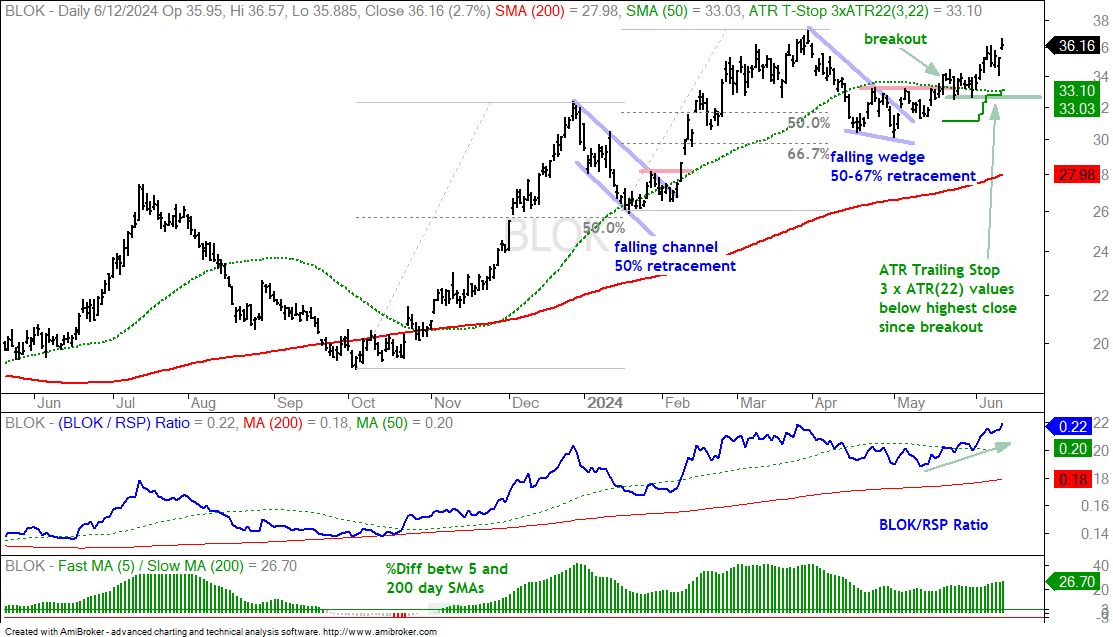The width and height of the screenshot is (1113, 637).
Task: Click the 'SMA (50) = 33.03' header text
Action: 683,11
